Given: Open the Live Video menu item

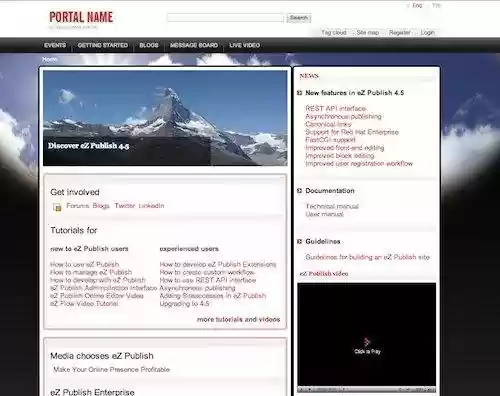Looking at the screenshot, I should click(x=244, y=45).
